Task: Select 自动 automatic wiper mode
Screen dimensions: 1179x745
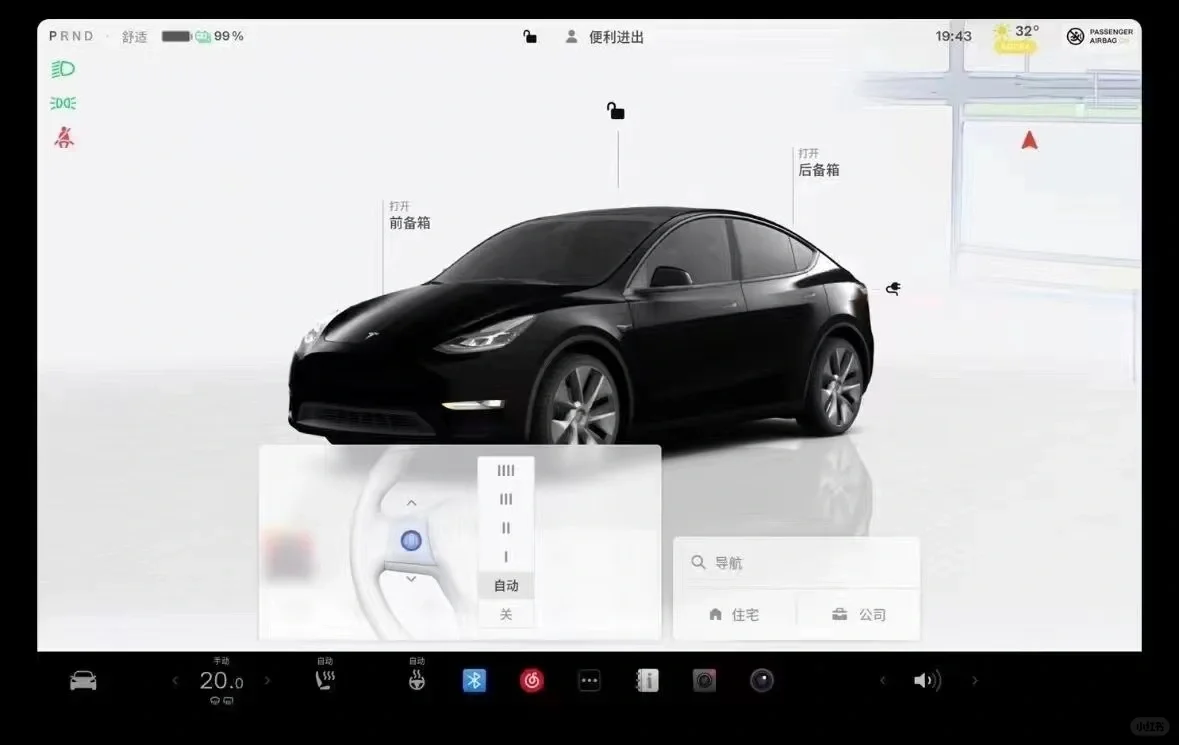Action: pos(505,586)
